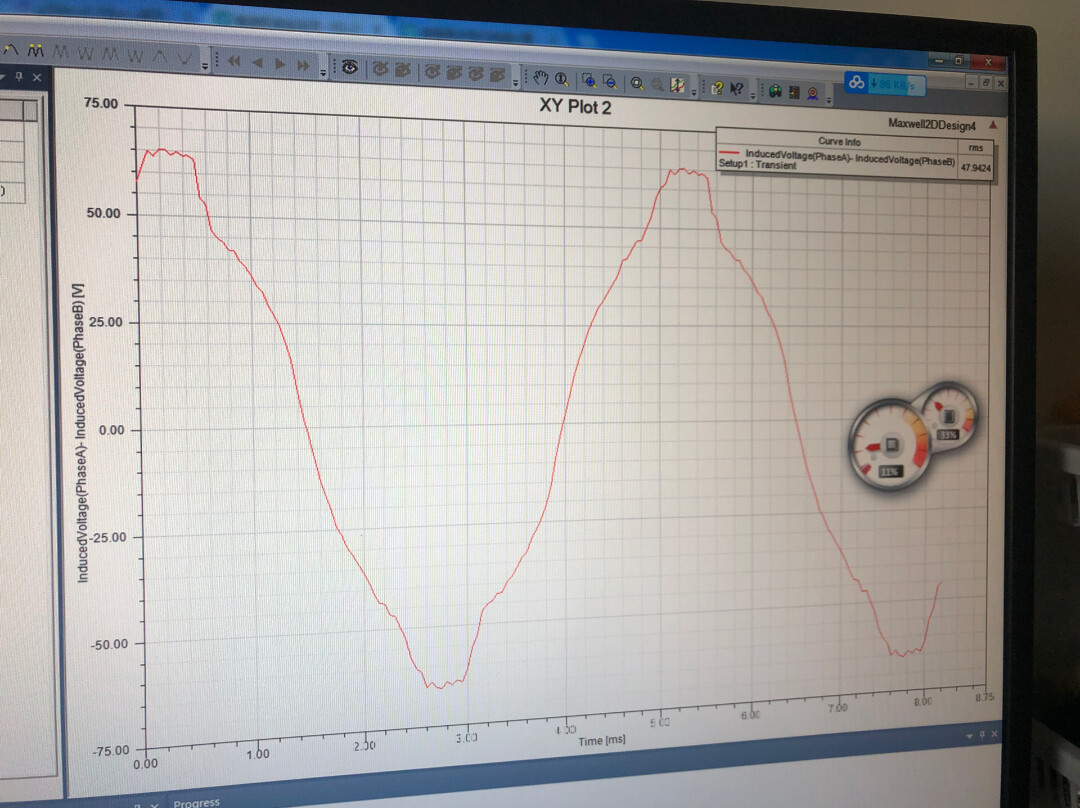Open the bottom panel dropdown arrow
The width and height of the screenshot is (1080, 808).
pyautogui.click(x=970, y=736)
